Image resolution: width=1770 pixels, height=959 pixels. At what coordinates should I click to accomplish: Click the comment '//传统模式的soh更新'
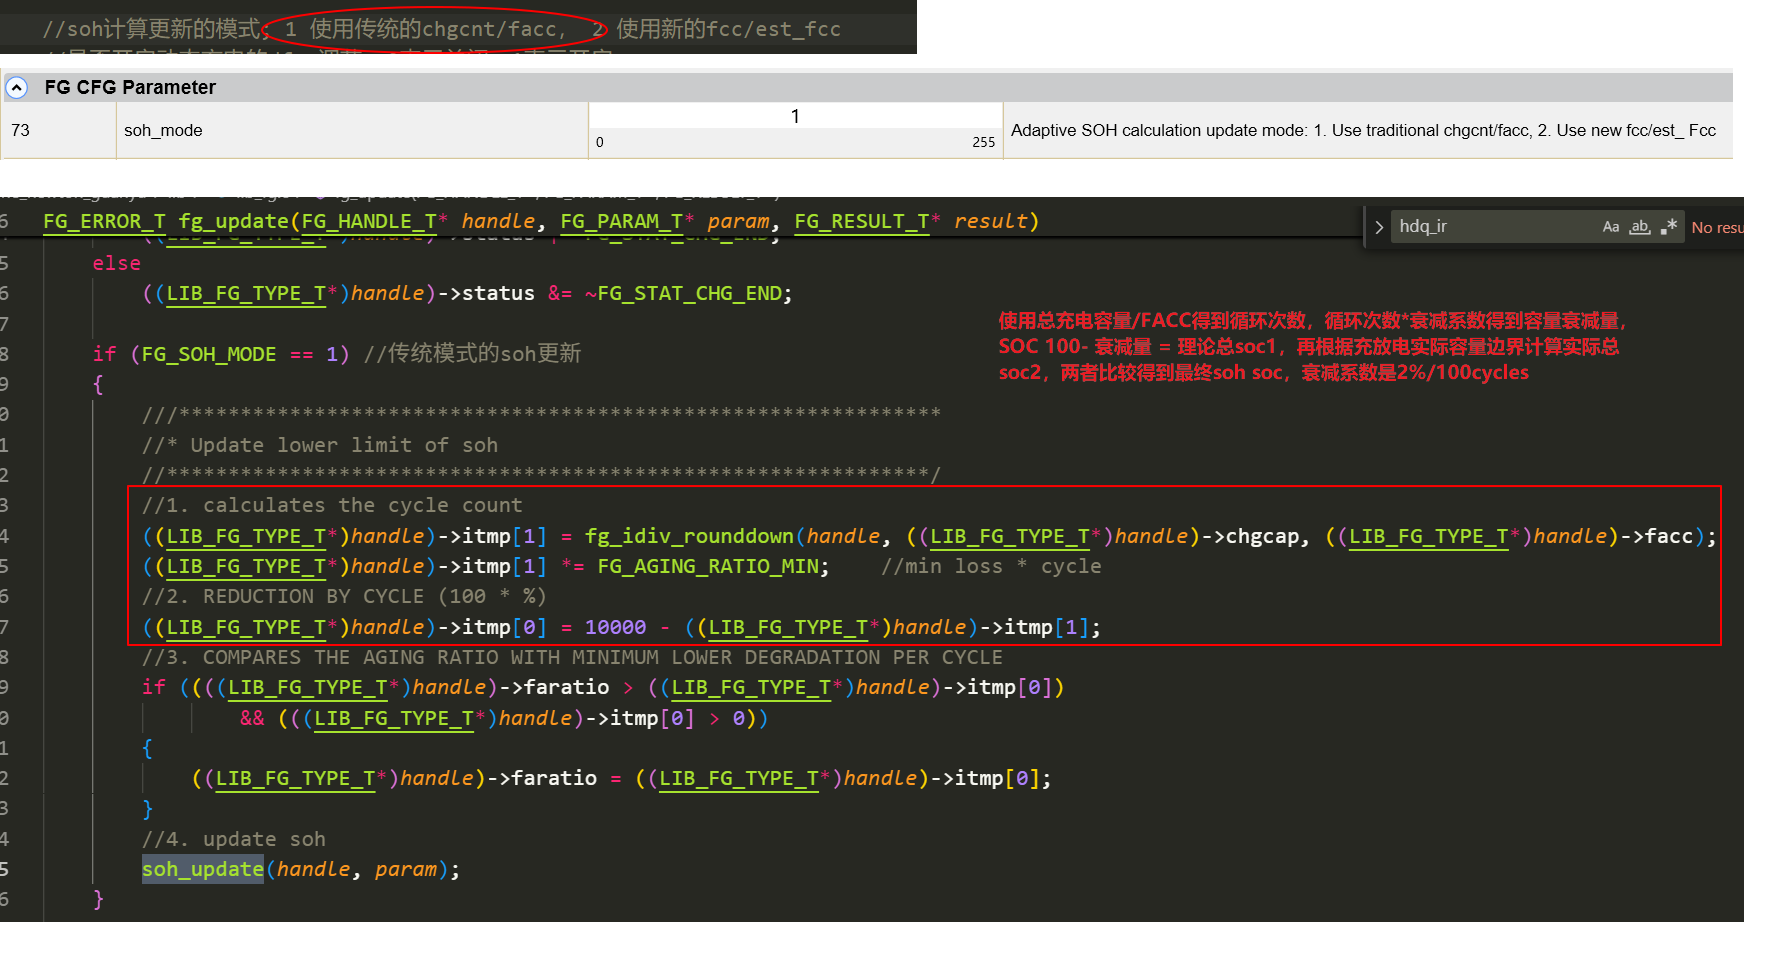pos(473,354)
